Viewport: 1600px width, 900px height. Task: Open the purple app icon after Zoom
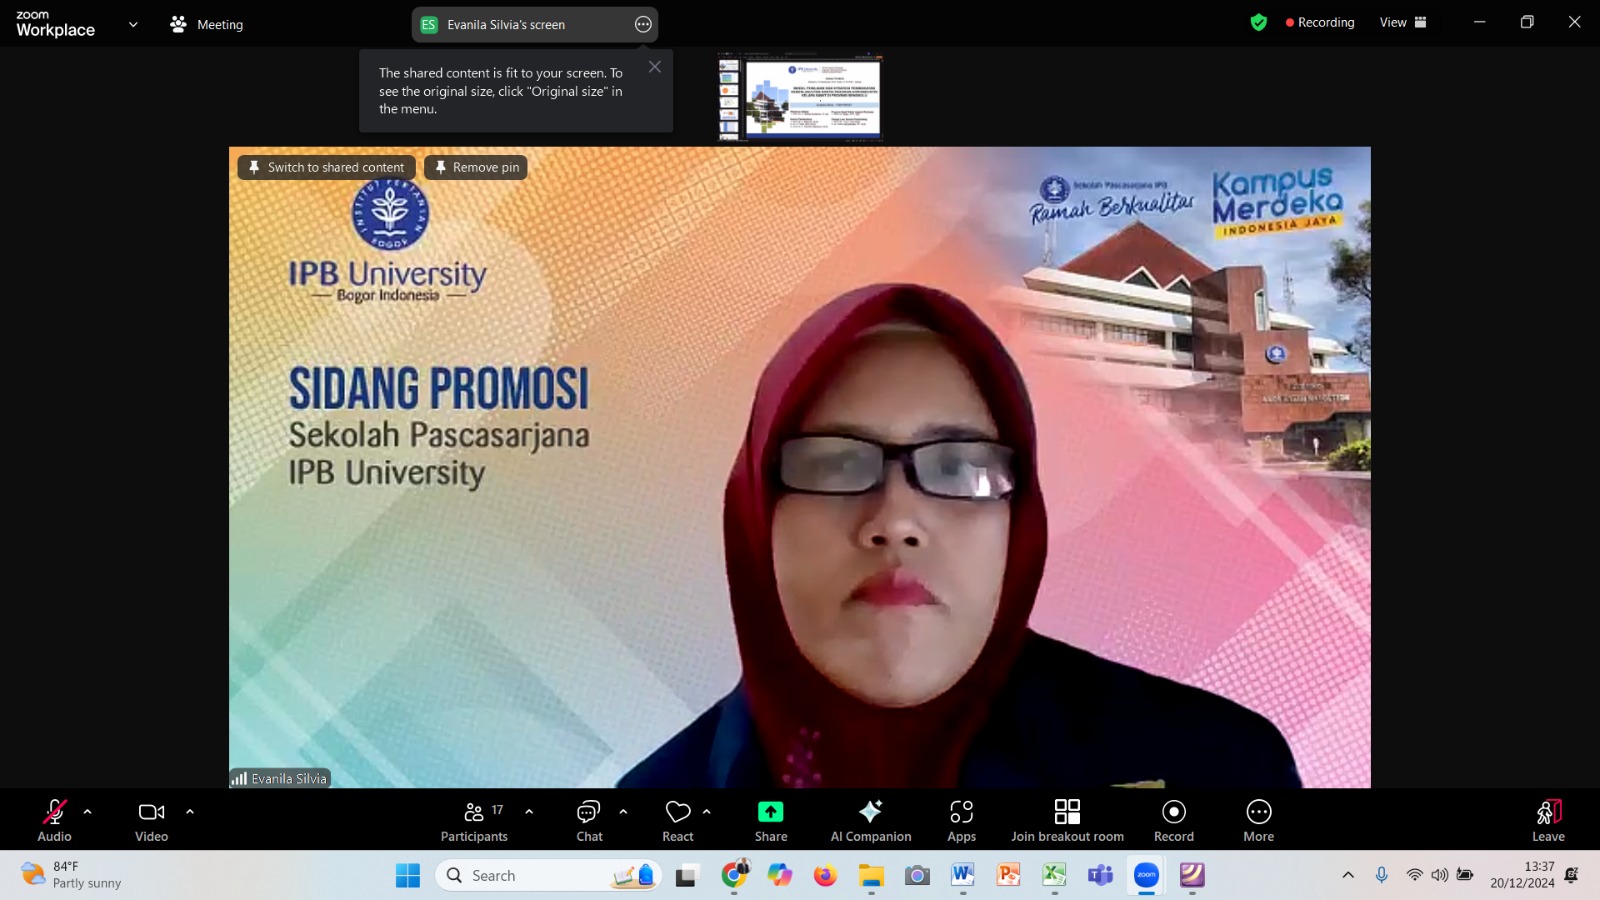coord(1192,876)
